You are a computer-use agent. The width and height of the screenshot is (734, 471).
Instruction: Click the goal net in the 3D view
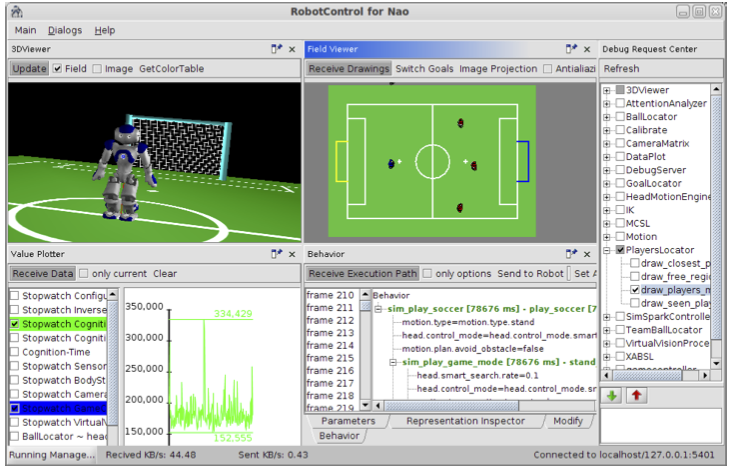point(180,146)
